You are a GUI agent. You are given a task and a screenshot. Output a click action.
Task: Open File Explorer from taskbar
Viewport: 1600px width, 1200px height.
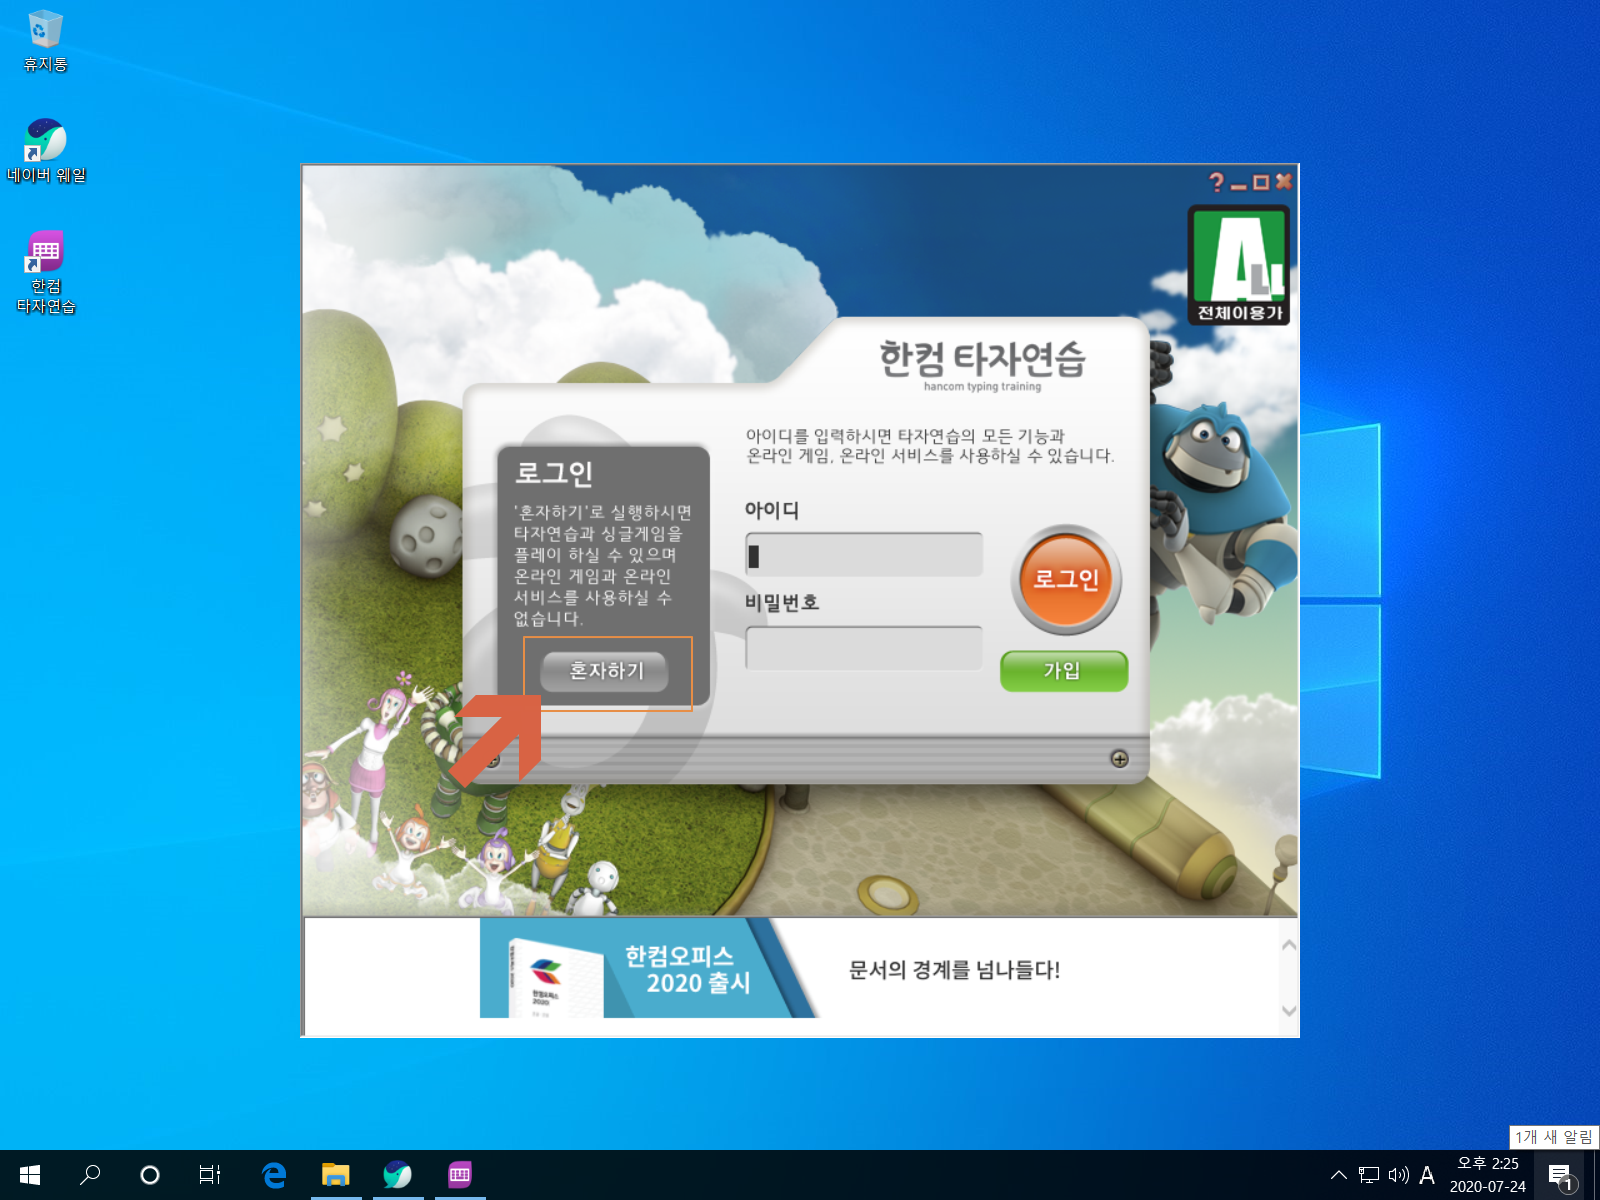point(336,1175)
